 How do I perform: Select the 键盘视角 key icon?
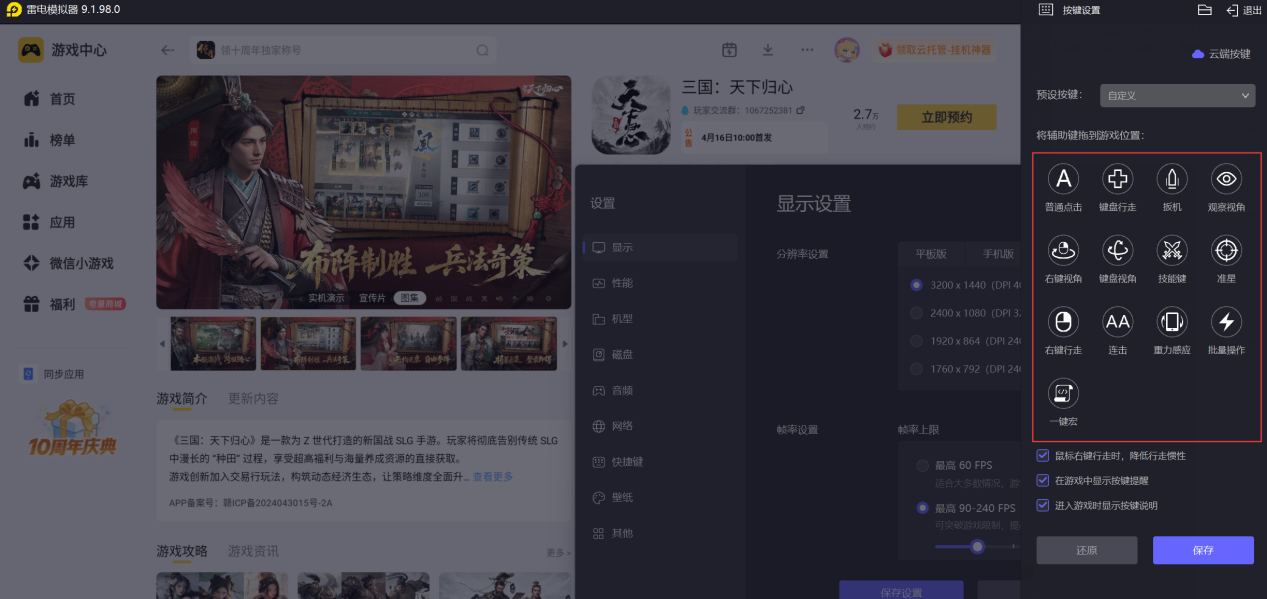(x=1117, y=250)
